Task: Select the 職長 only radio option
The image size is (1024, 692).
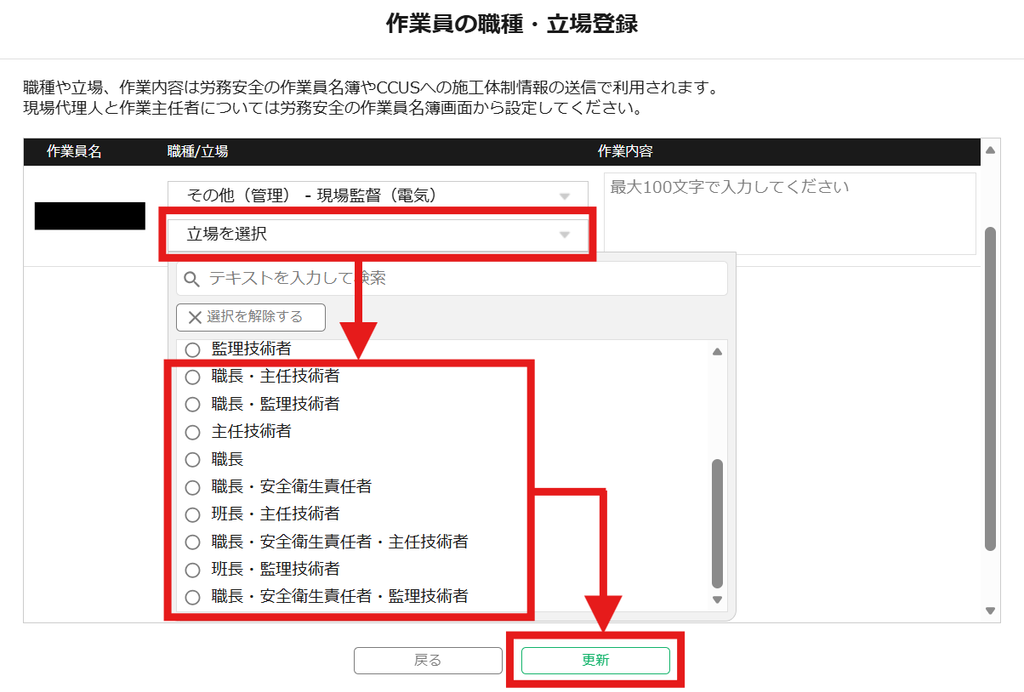Action: [193, 460]
